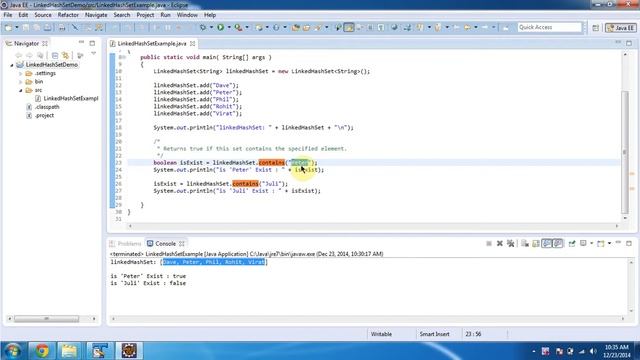Screen dimensions: 640x360
Task: Click the New file toolbar icon
Action: [8, 27]
